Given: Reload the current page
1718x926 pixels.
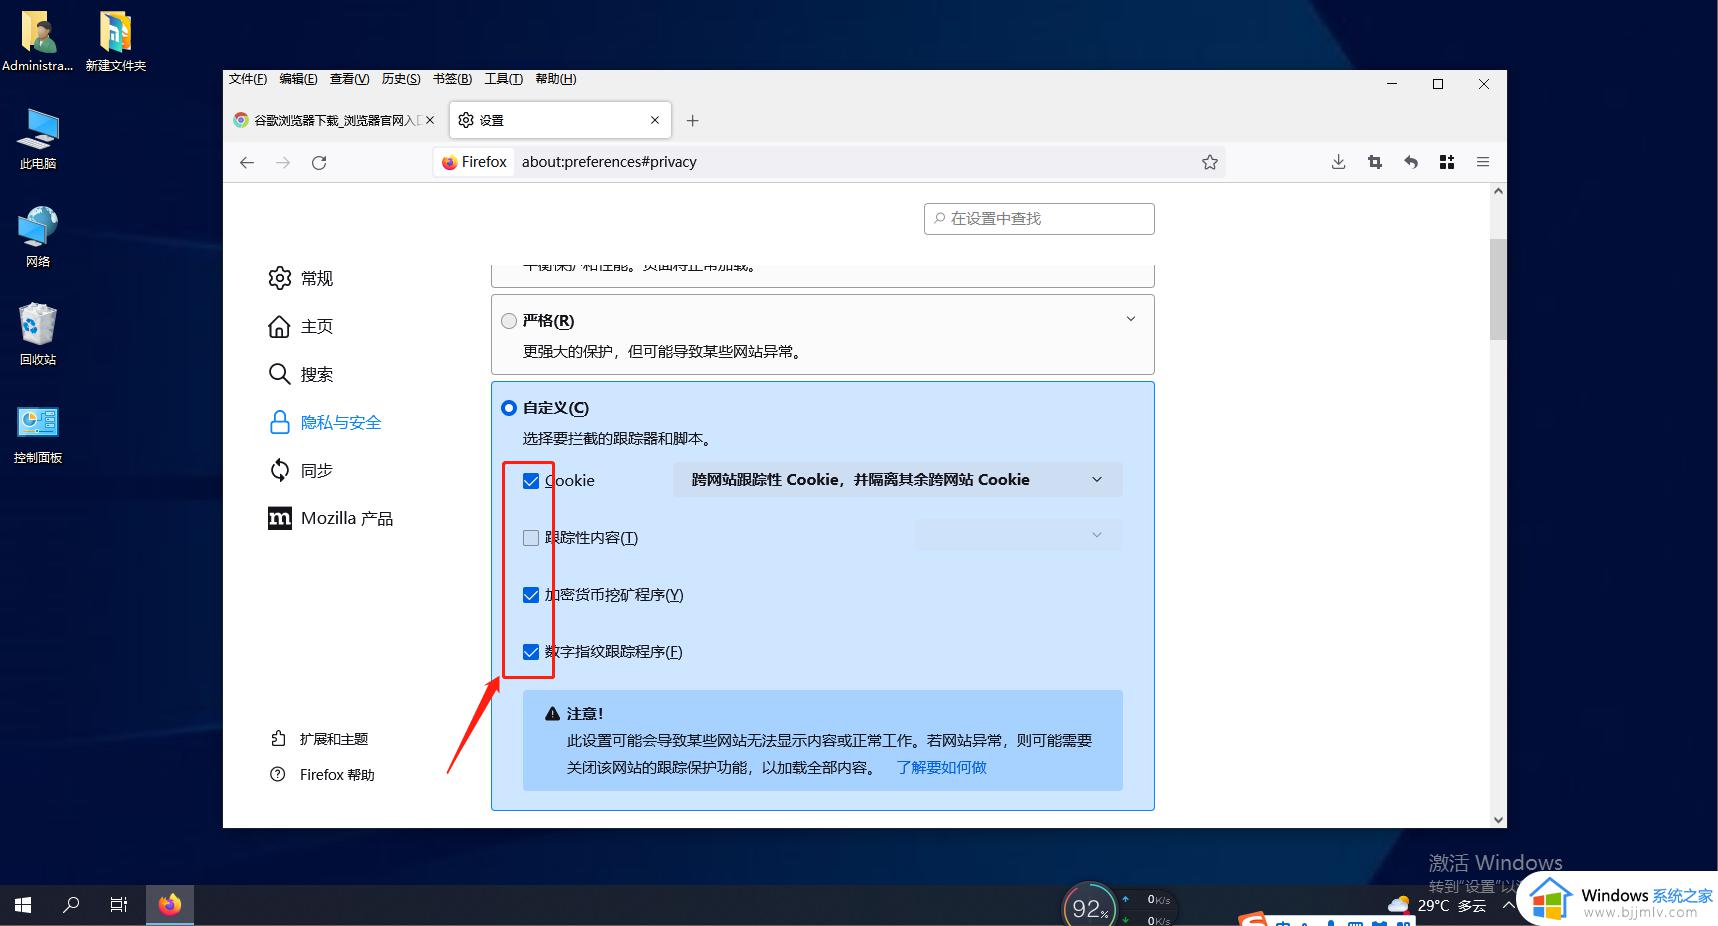Looking at the screenshot, I should [319, 162].
